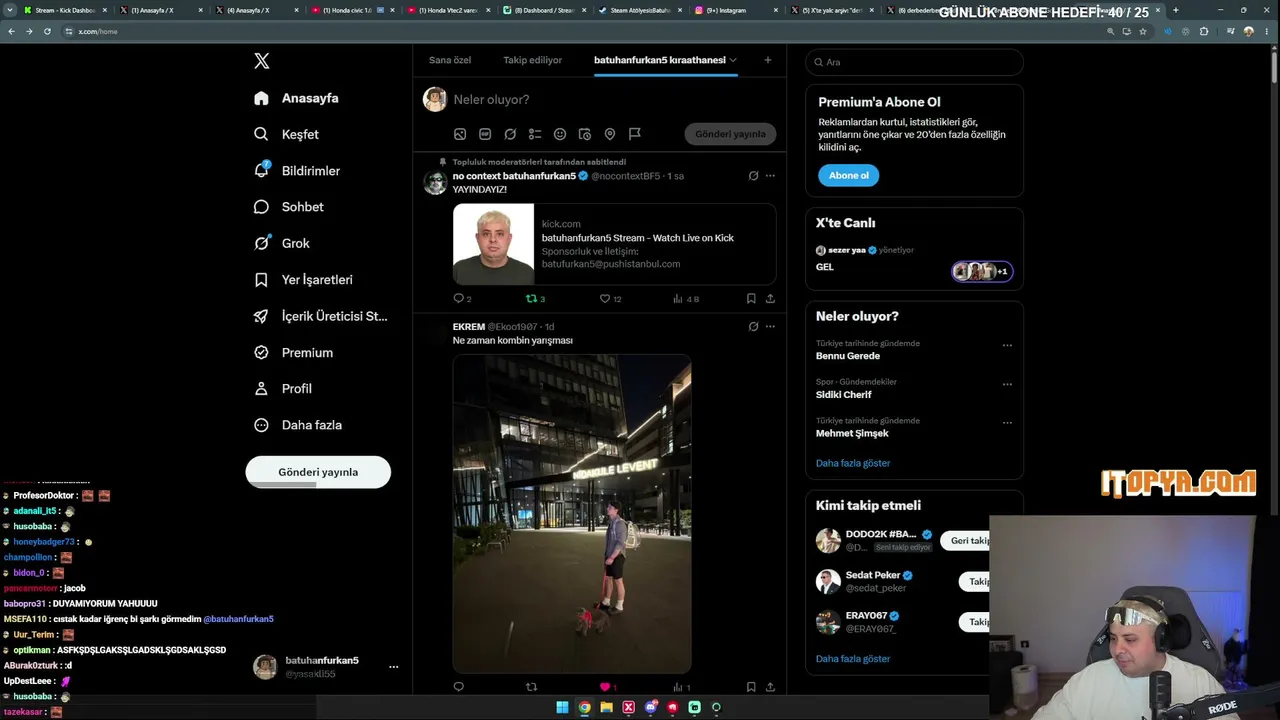Open account menu next to batuhanfurkan5
Image resolution: width=1280 pixels, height=720 pixels.
(x=393, y=667)
